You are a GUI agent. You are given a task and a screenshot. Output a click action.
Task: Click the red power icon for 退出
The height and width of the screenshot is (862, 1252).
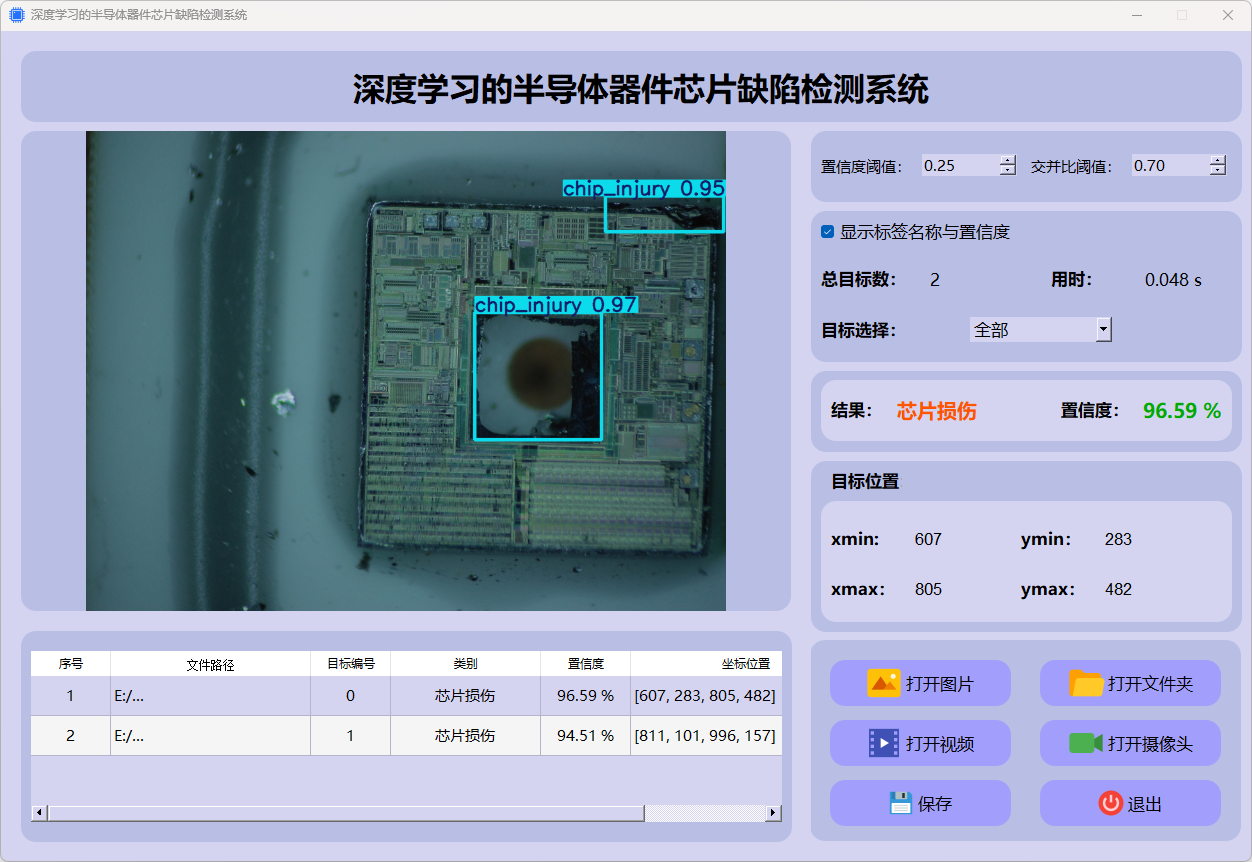1110,803
